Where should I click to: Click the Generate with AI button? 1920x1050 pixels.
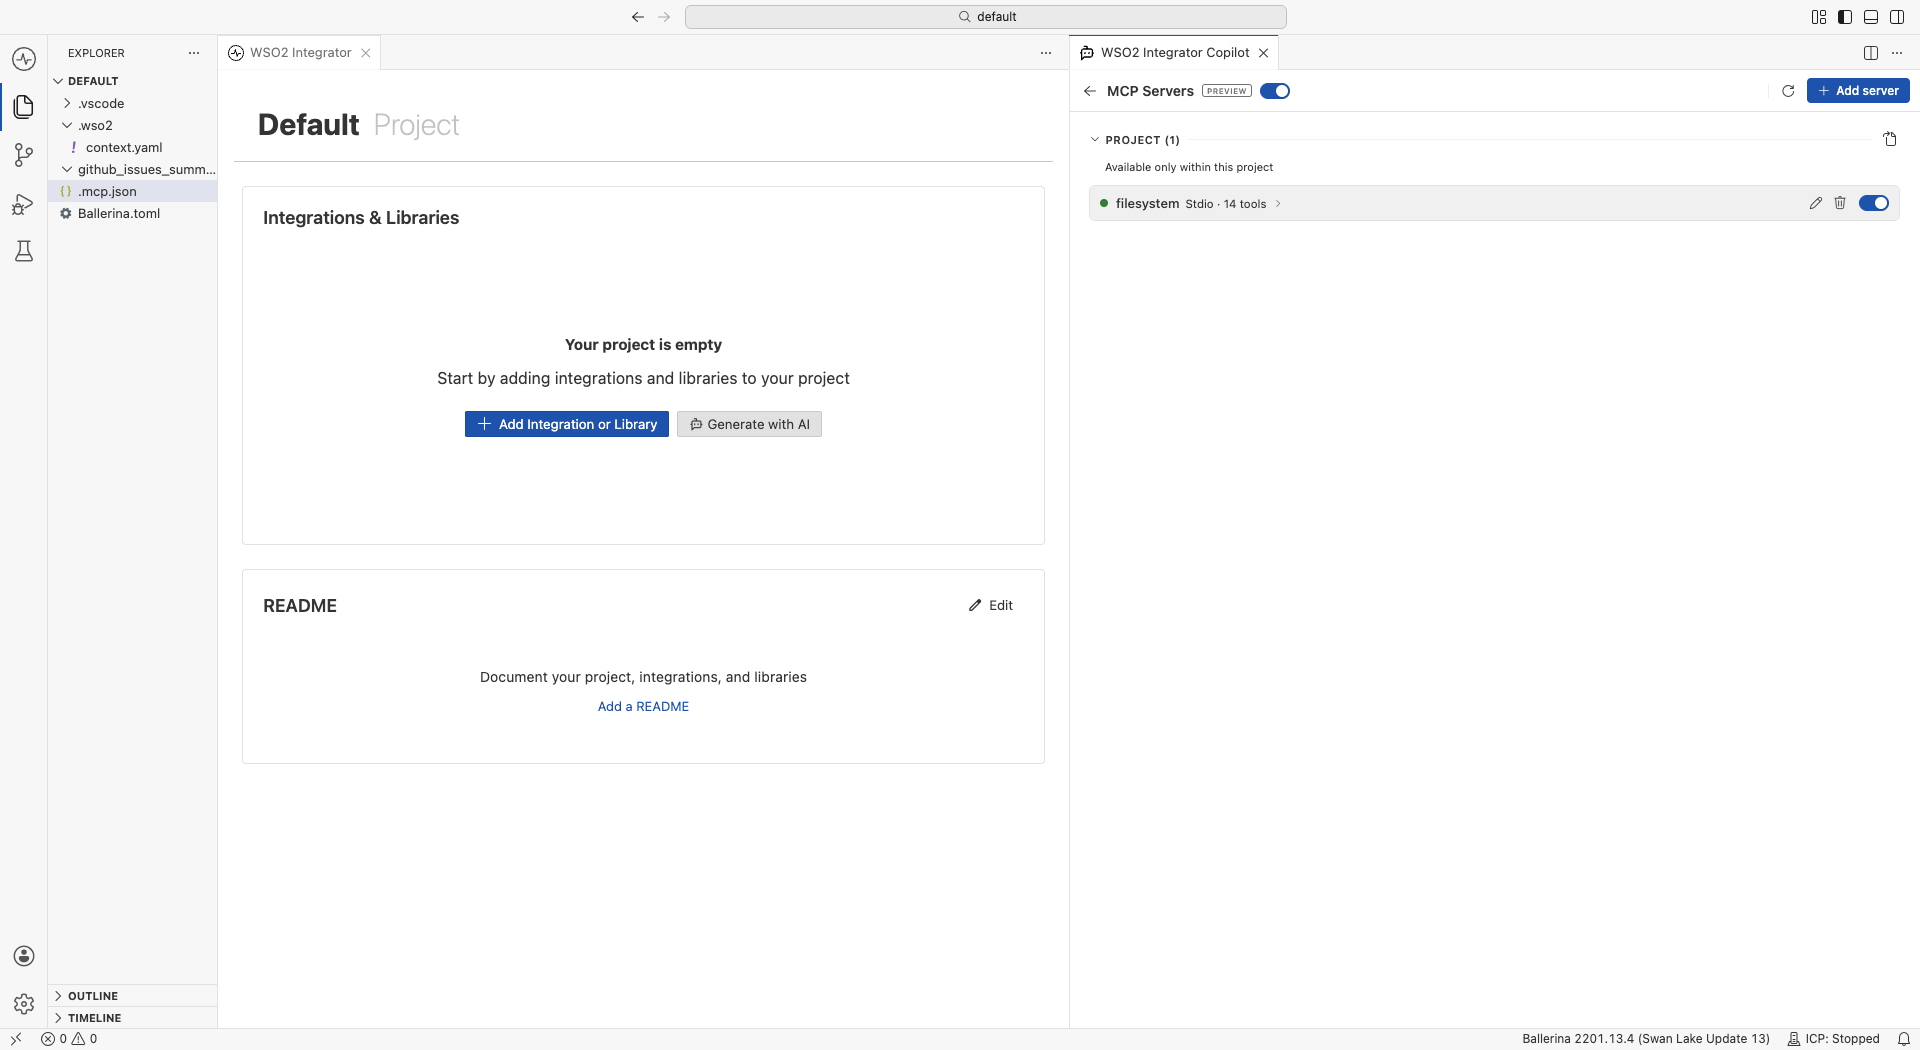[x=749, y=424]
